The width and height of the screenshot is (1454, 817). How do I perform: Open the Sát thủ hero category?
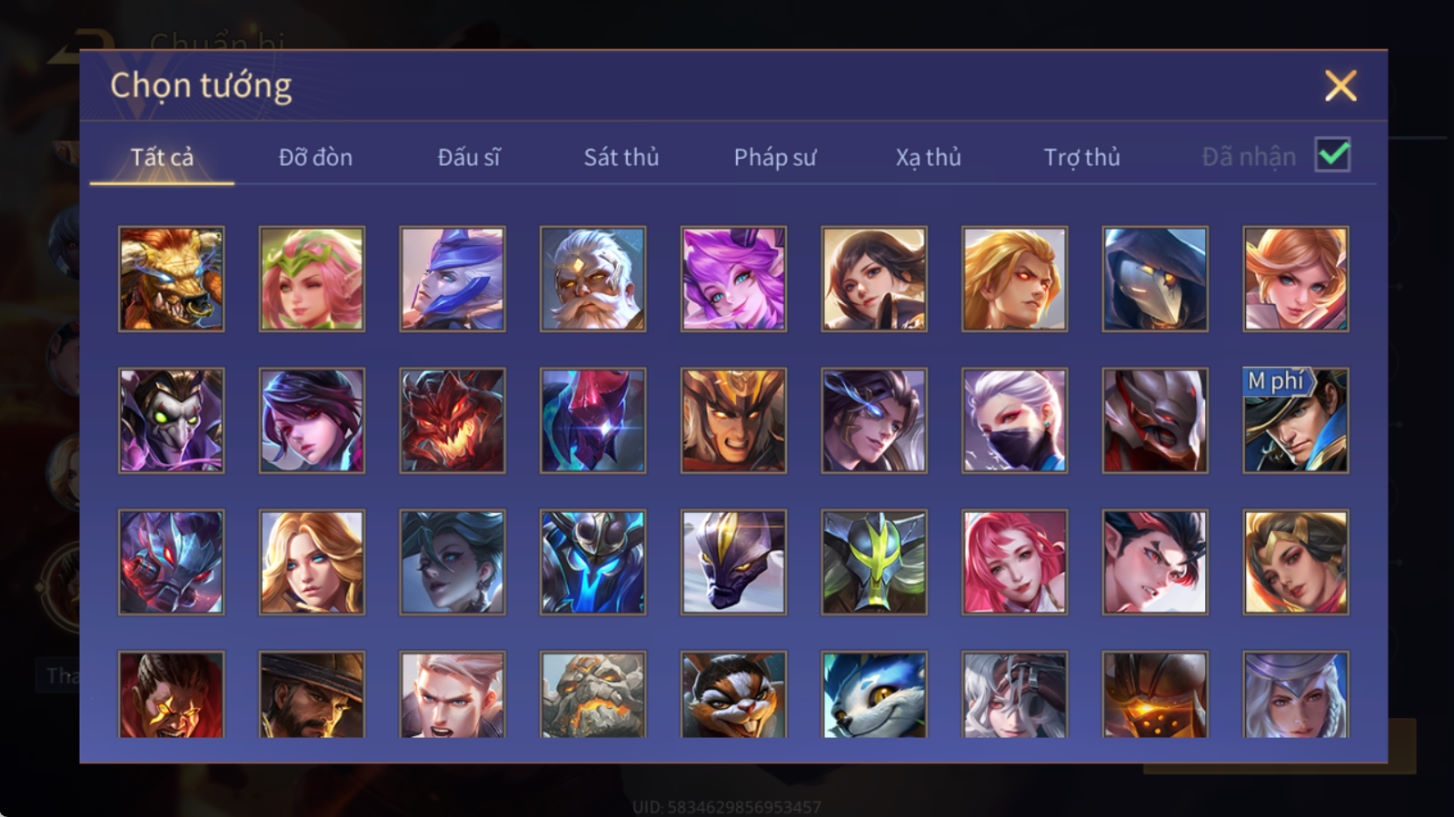point(621,157)
